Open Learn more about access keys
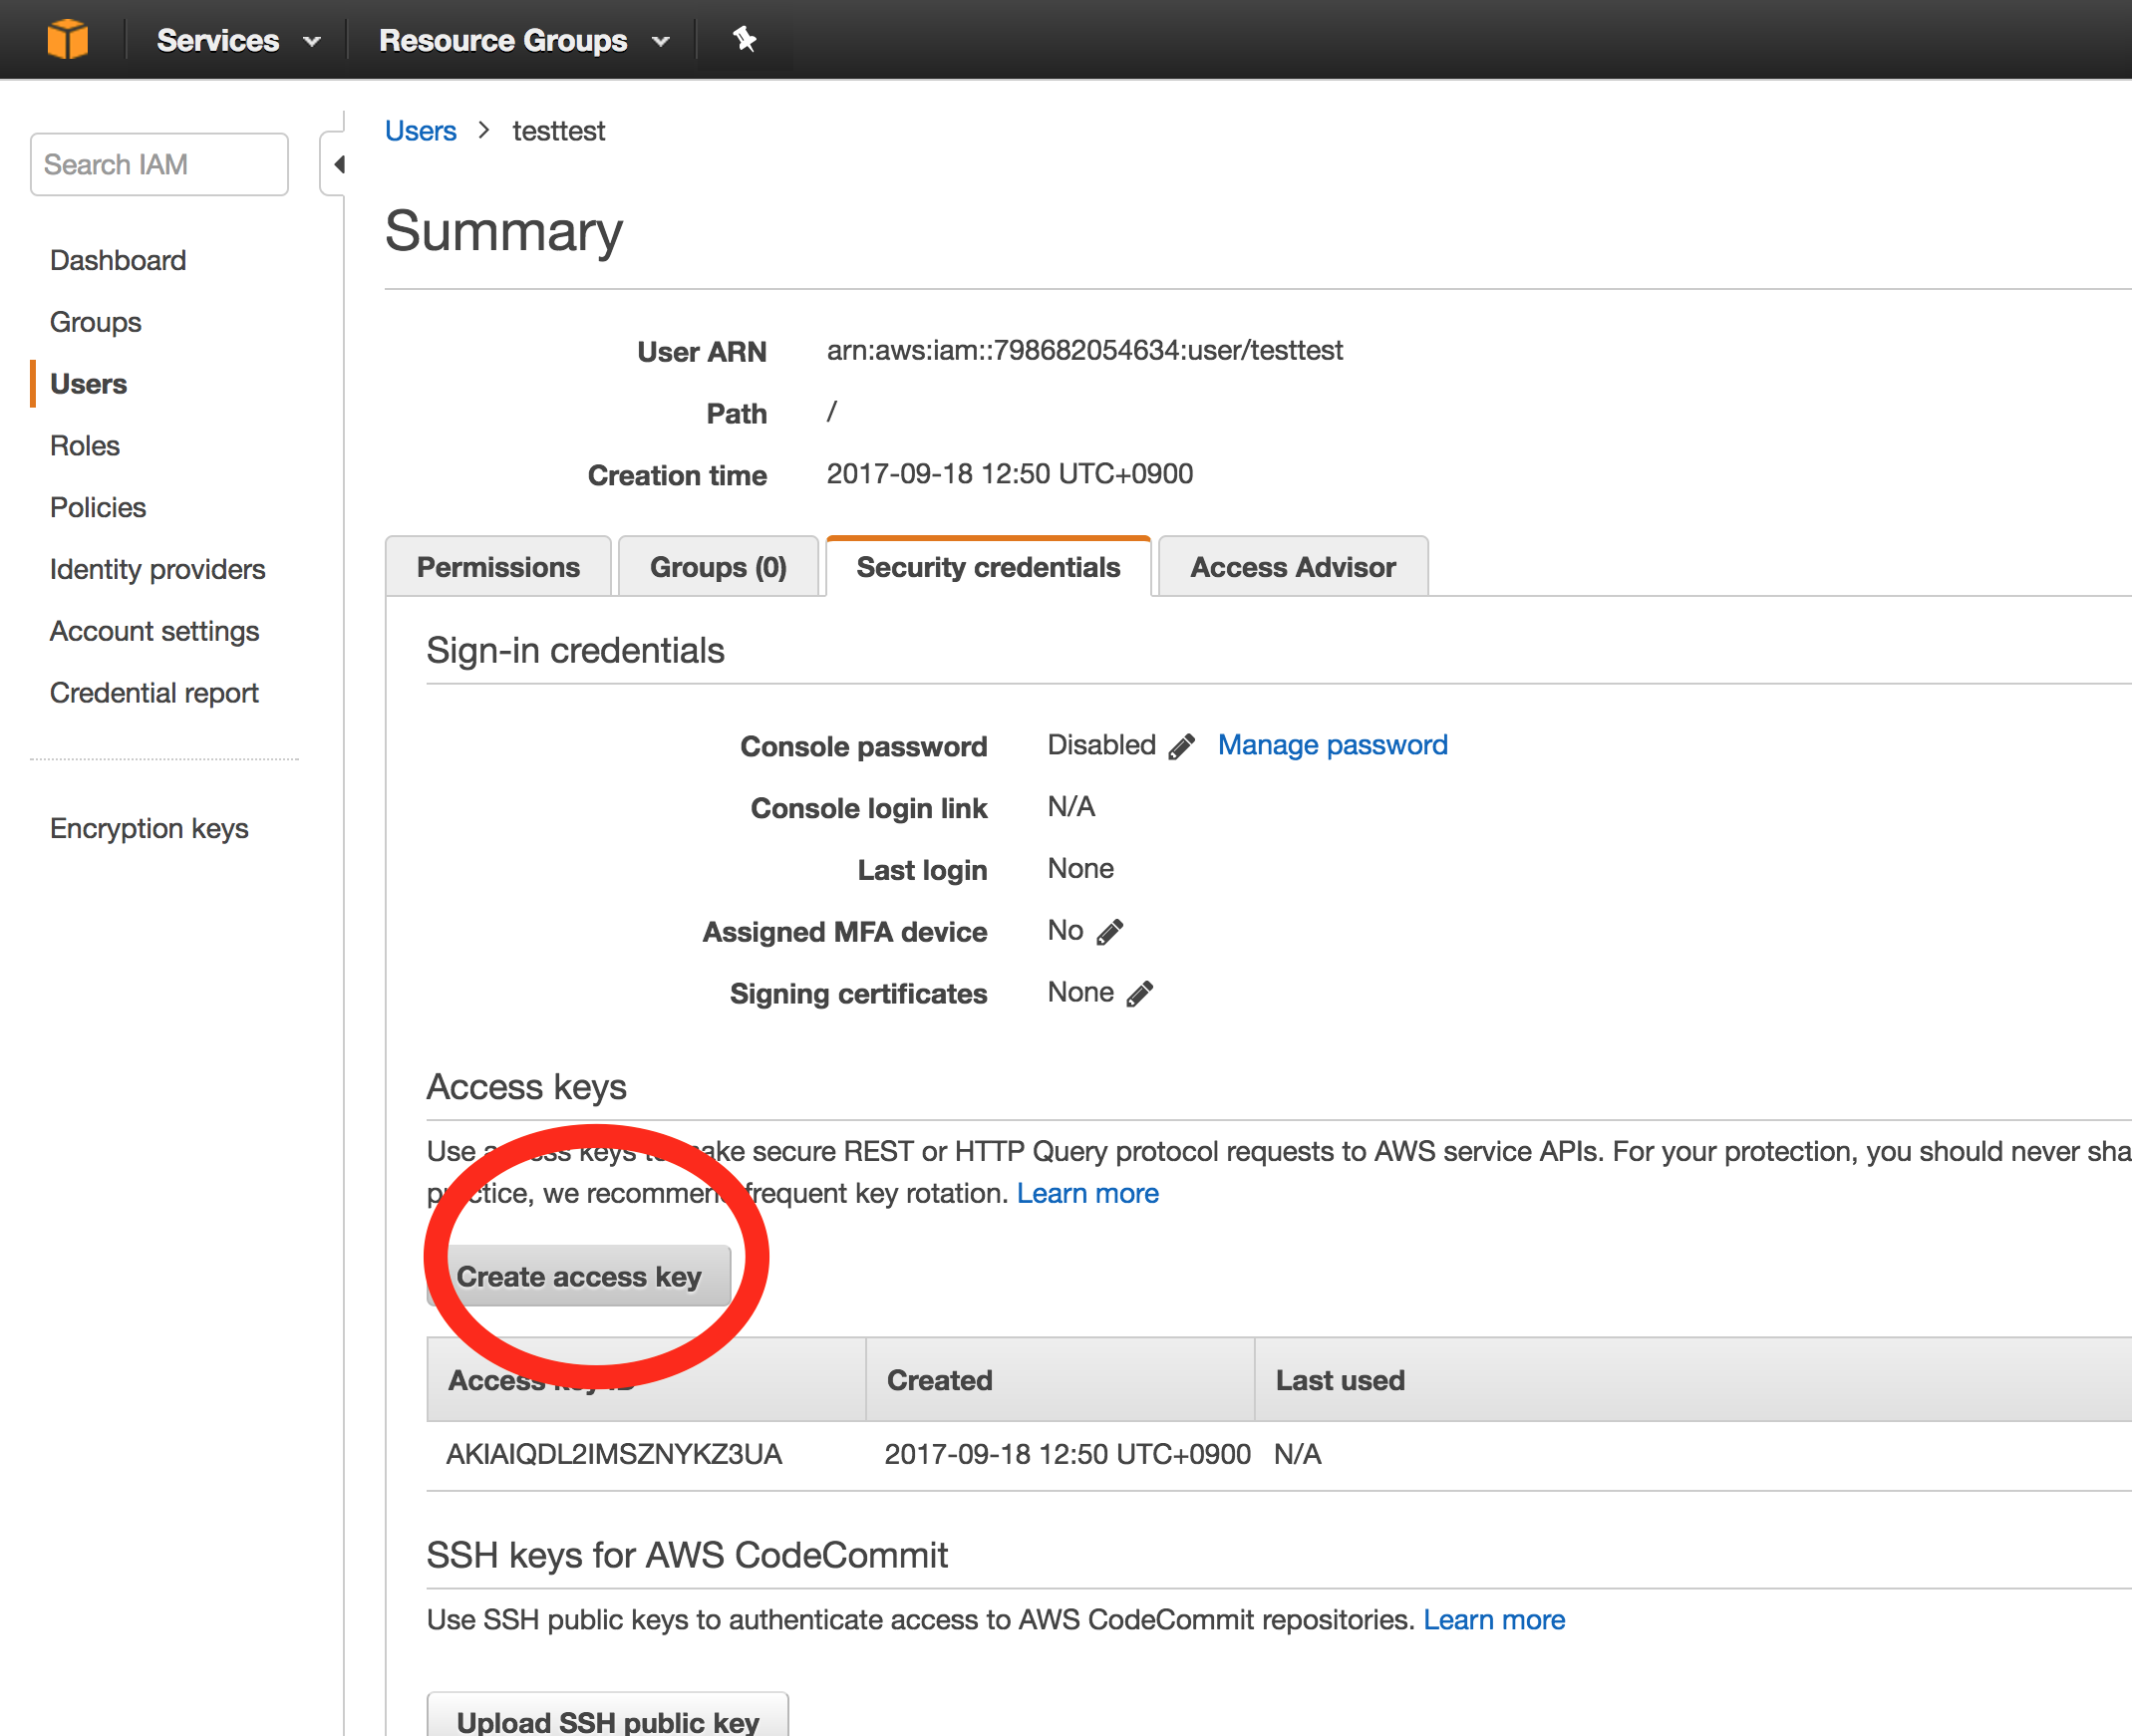 coord(1087,1192)
